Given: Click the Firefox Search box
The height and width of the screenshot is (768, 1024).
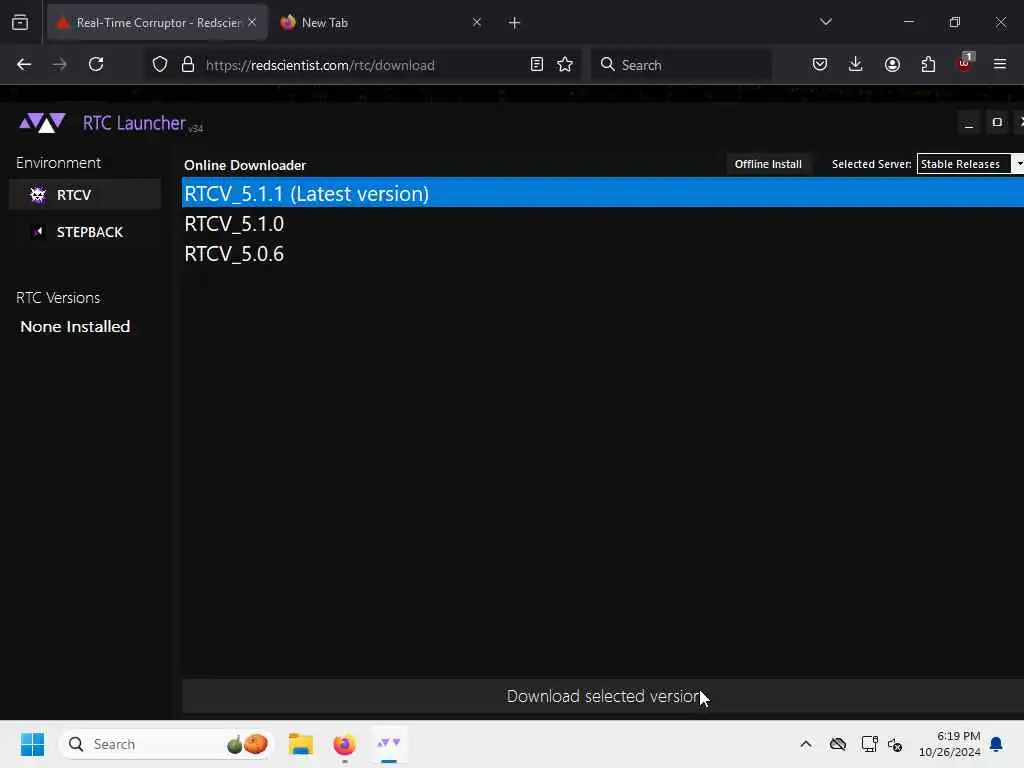Looking at the screenshot, I should (681, 65).
